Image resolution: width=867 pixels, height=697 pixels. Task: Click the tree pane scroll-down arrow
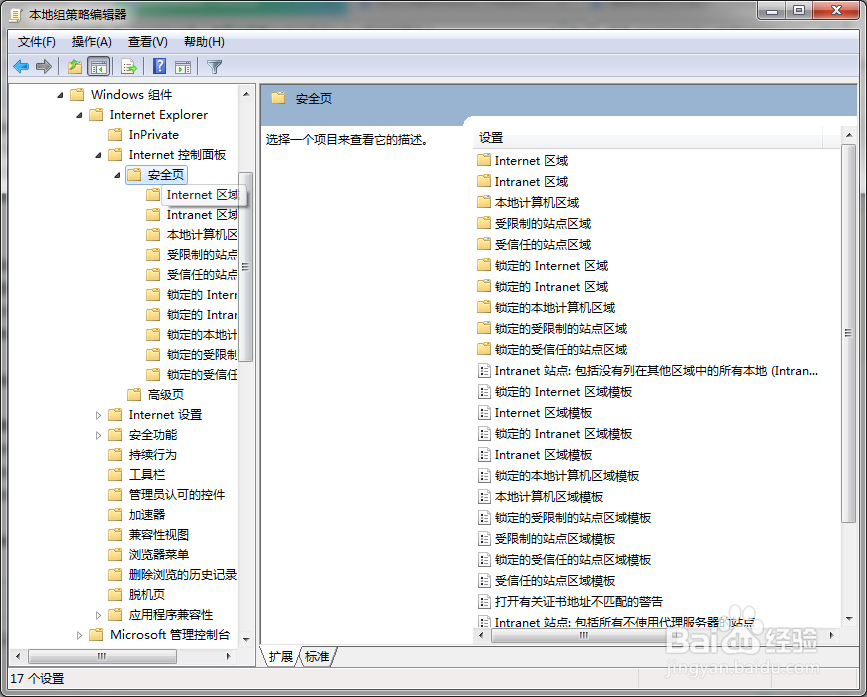click(x=247, y=639)
